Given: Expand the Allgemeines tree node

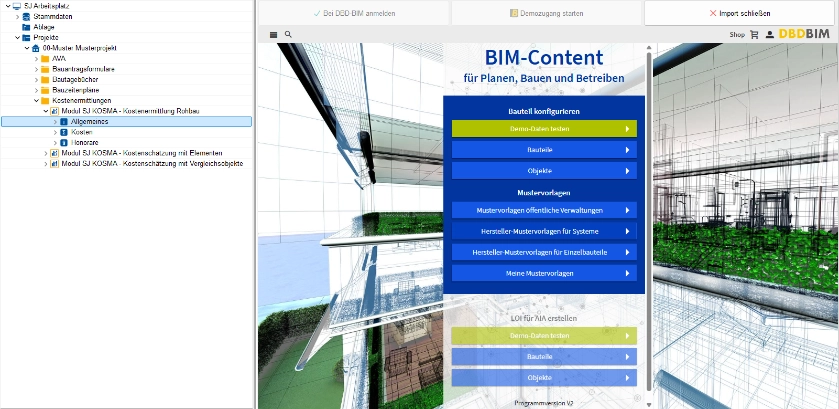Looking at the screenshot, I should pos(55,121).
